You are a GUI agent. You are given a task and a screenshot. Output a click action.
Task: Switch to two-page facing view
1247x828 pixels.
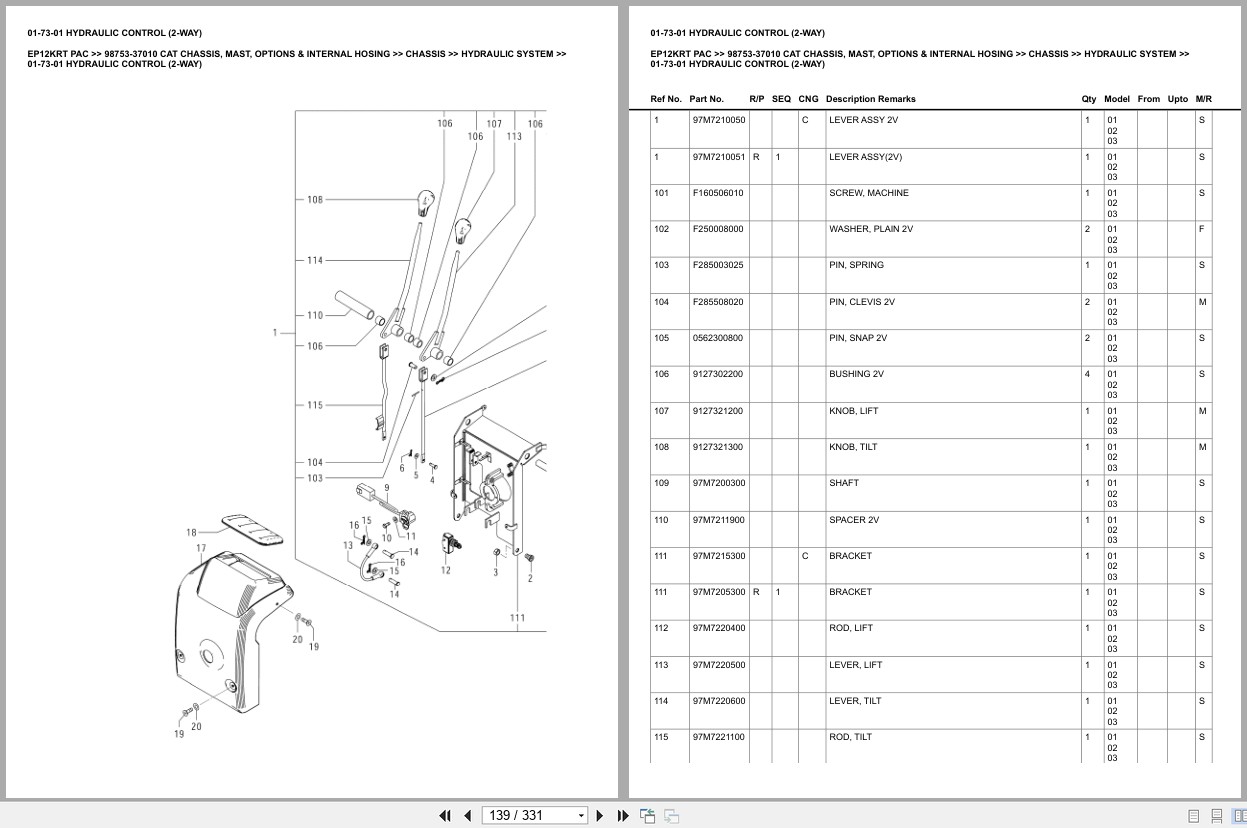tap(1238, 816)
